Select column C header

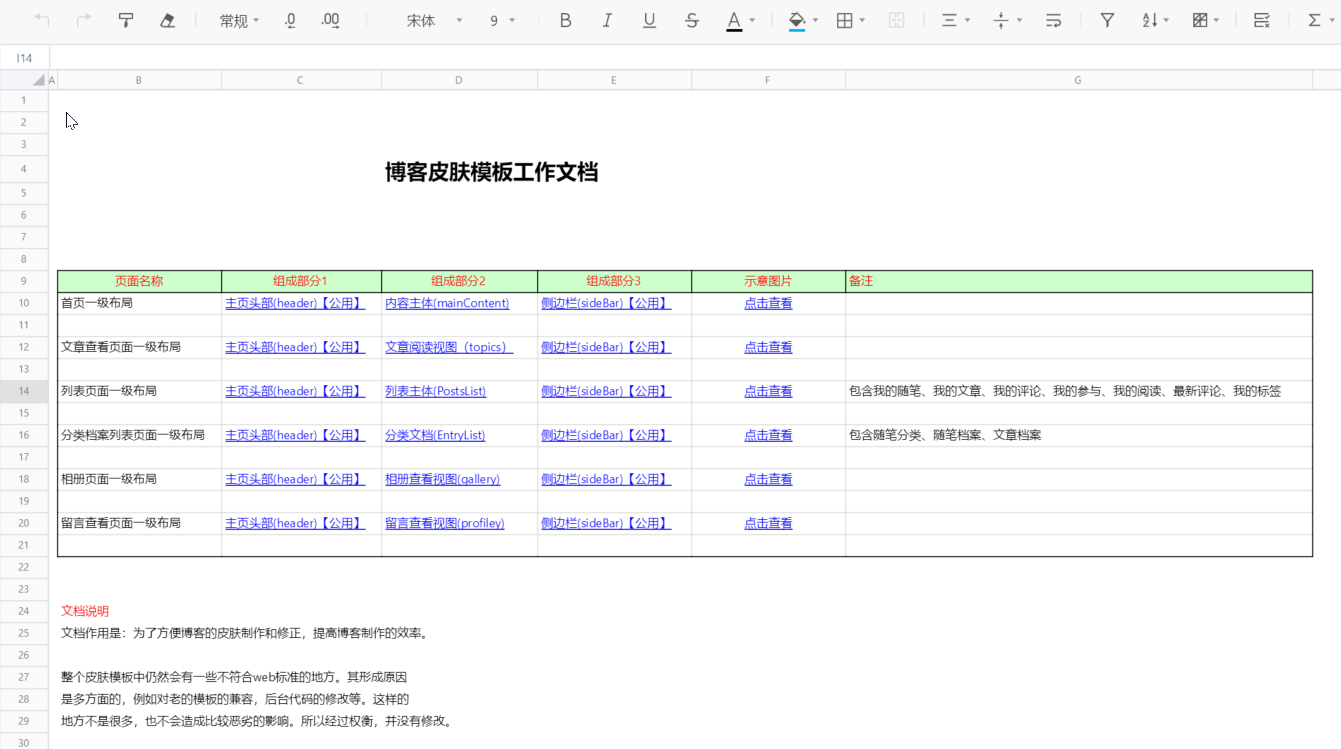(x=300, y=80)
